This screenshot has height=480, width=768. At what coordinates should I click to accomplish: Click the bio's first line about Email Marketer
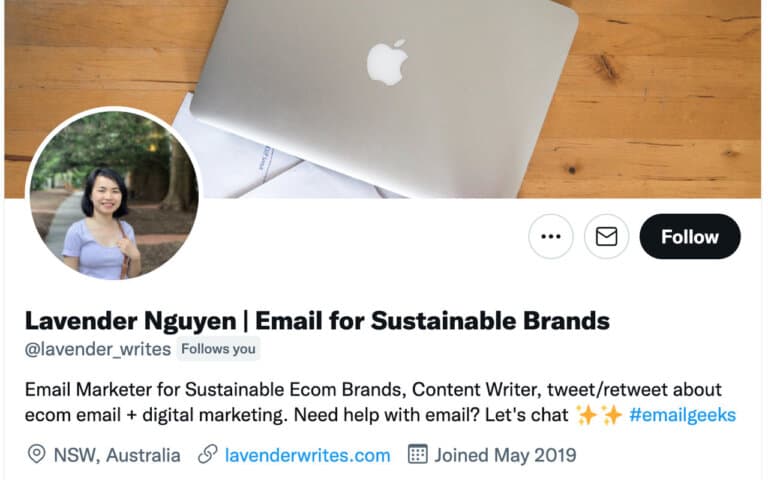click(372, 389)
